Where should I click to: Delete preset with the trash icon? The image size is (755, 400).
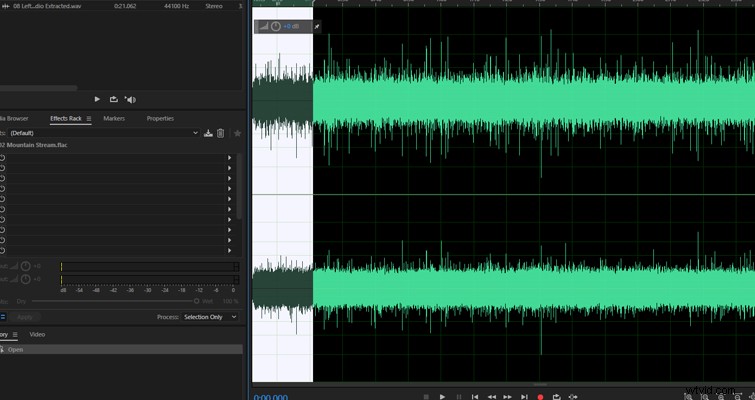coord(221,133)
